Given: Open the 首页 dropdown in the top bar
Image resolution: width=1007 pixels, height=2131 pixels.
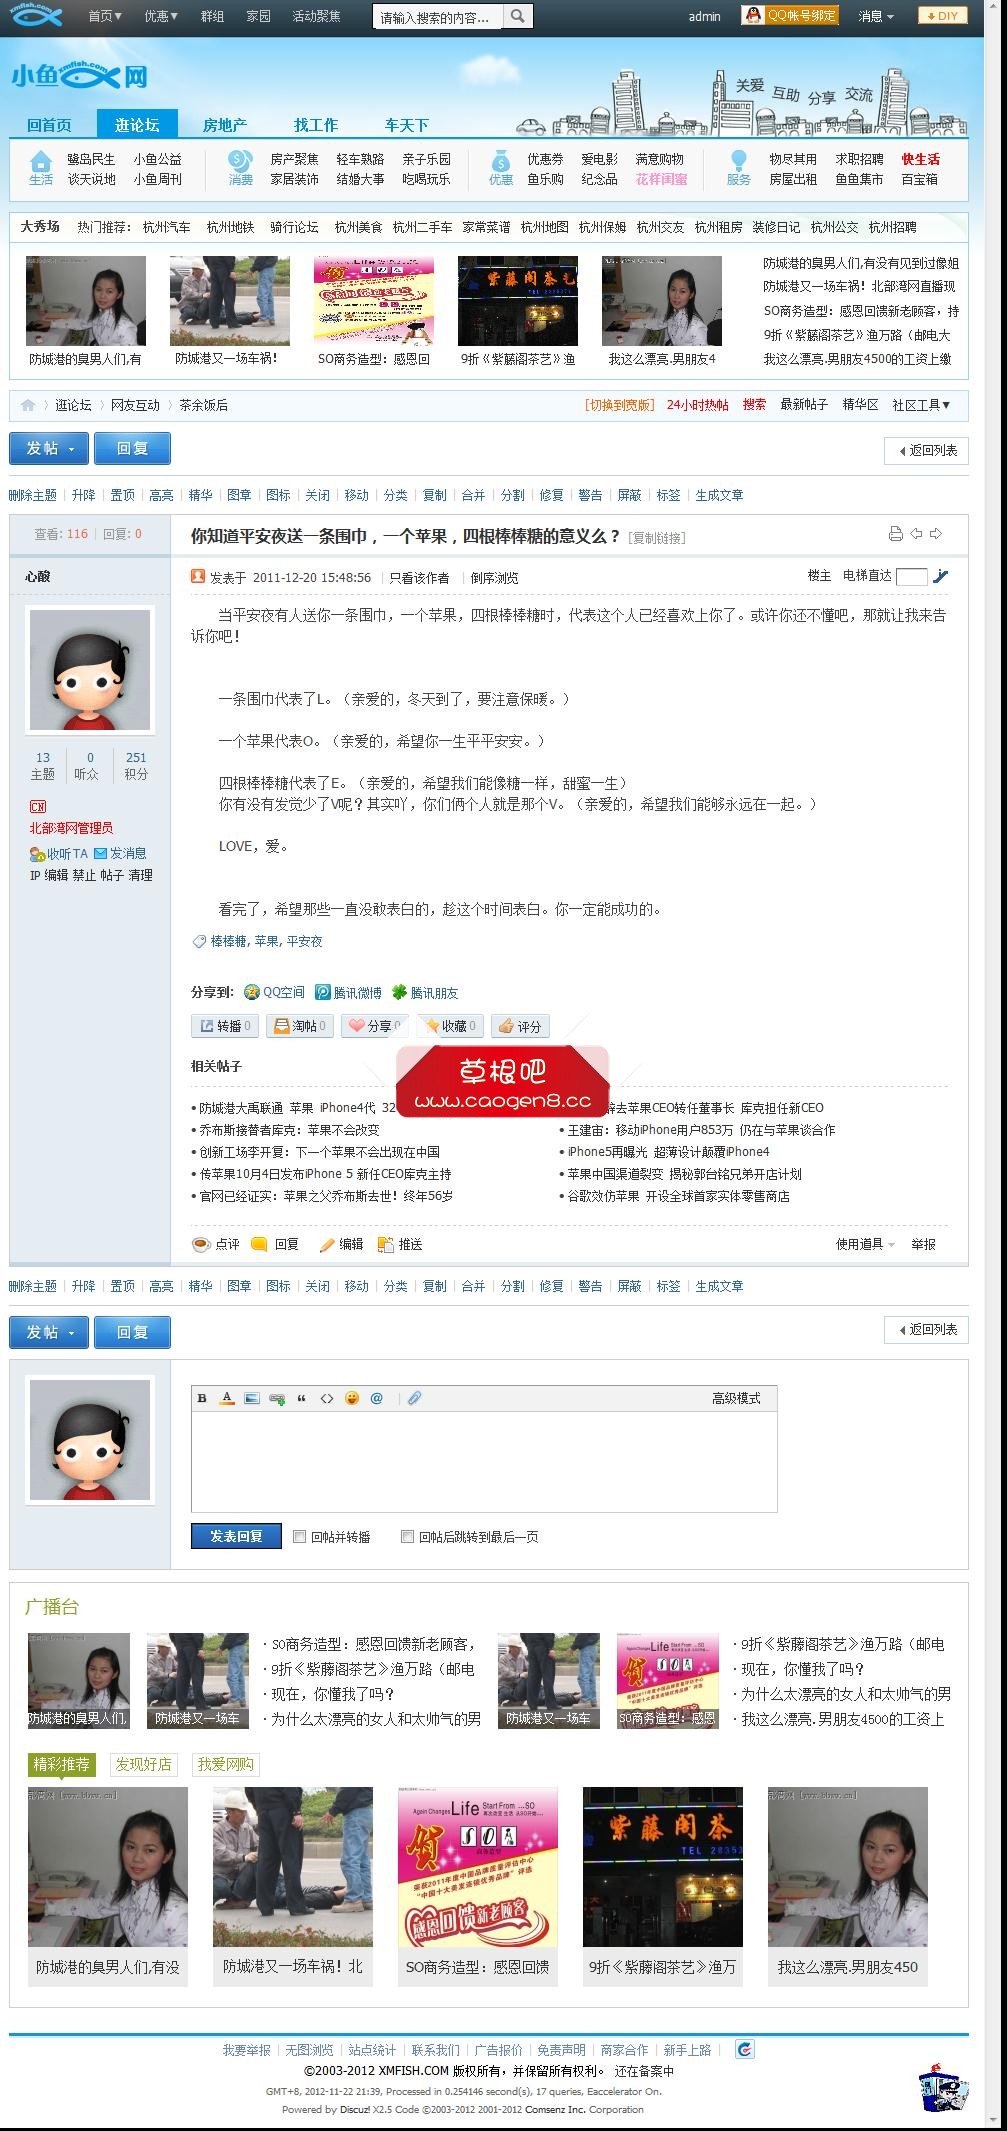Looking at the screenshot, I should (x=104, y=16).
